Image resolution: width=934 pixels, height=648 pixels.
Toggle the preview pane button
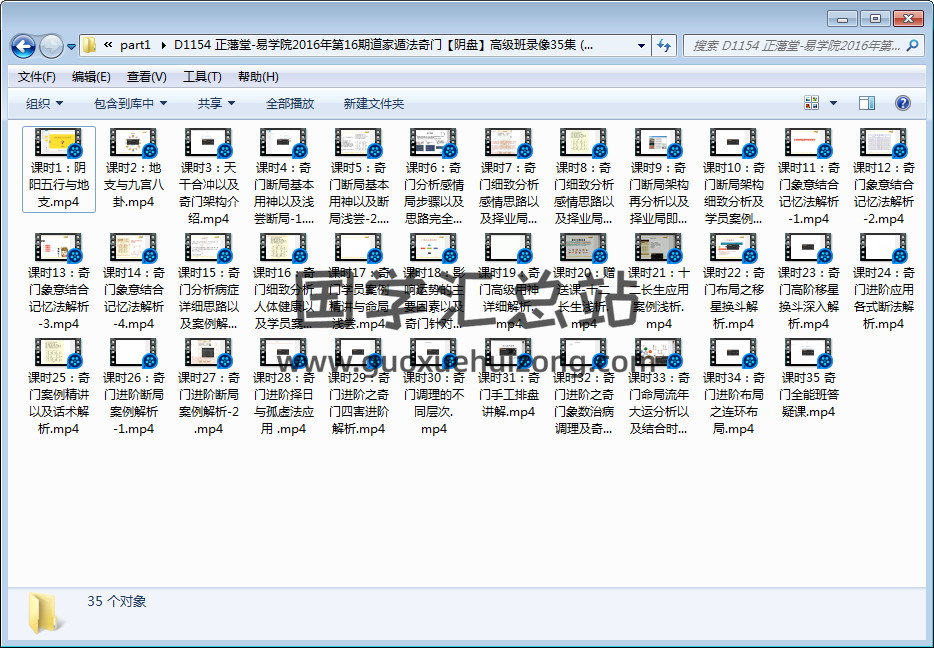[867, 103]
